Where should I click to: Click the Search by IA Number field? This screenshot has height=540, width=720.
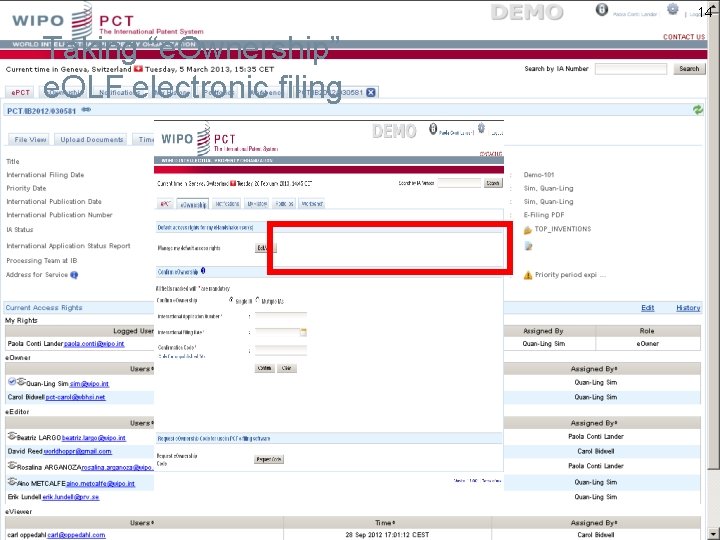630,69
